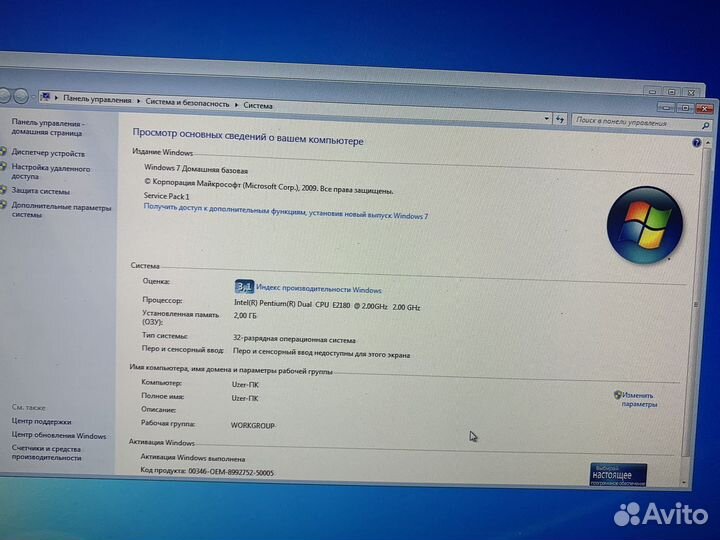Screen dimensions: 720x540
Task: Click link to get new Windows 7 edition features
Action: point(286,211)
